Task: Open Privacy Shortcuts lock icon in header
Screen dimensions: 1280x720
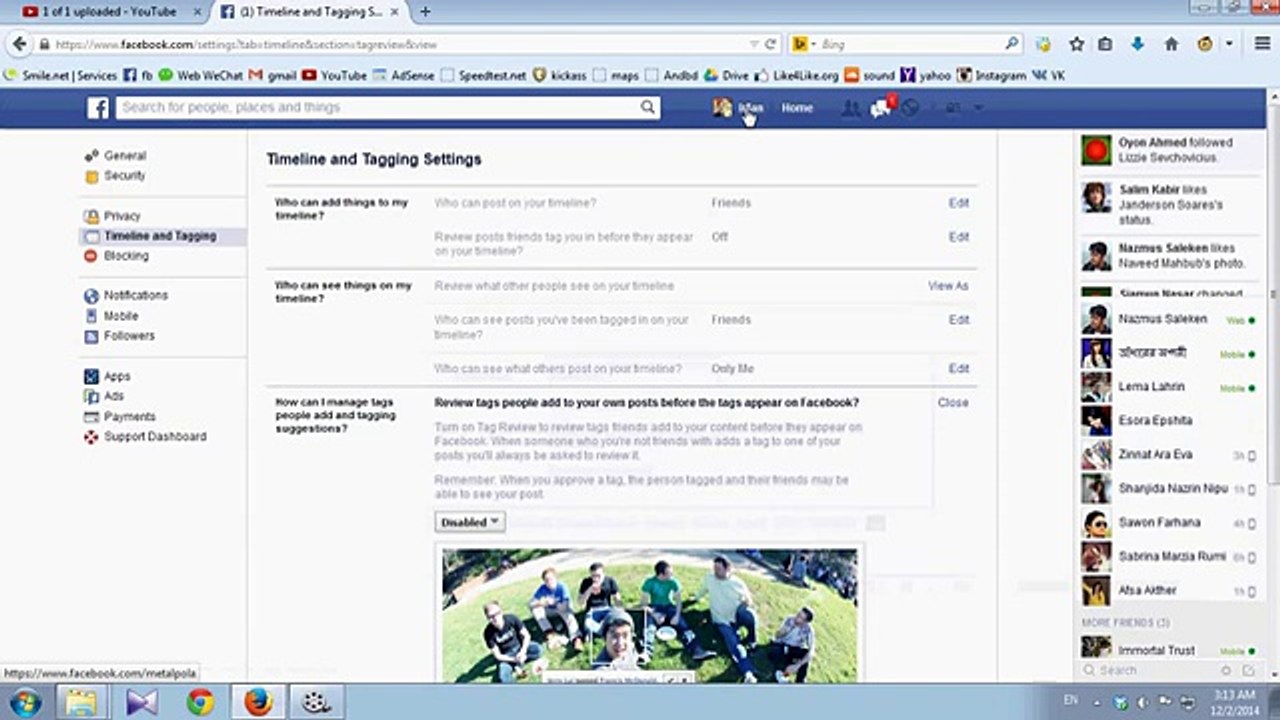Action: pos(953,108)
